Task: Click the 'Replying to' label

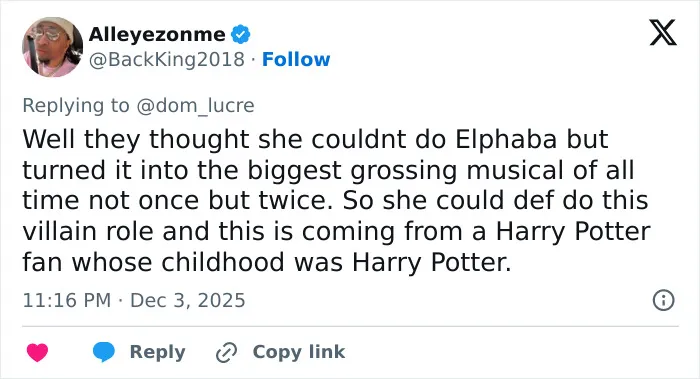Action: (76, 106)
